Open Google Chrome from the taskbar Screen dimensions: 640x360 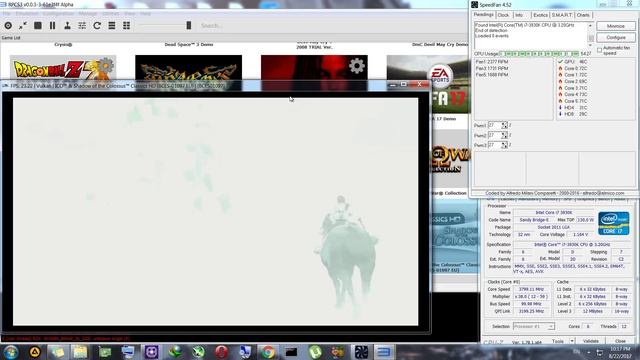point(268,352)
